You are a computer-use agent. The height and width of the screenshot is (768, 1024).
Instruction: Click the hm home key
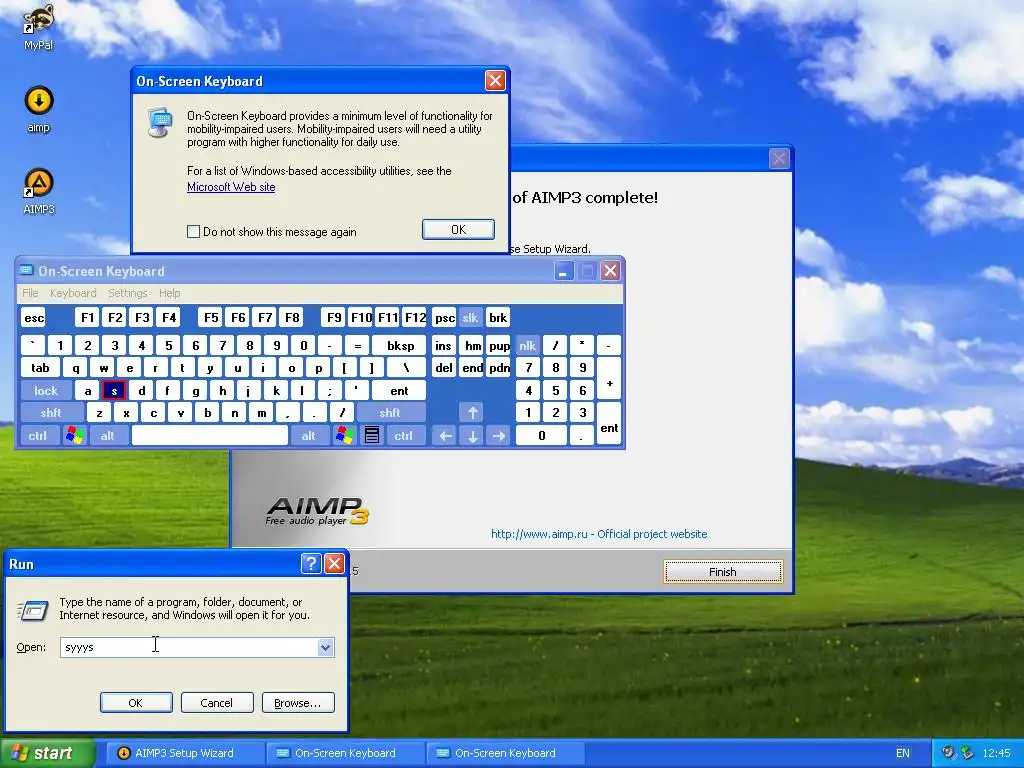pyautogui.click(x=472, y=345)
